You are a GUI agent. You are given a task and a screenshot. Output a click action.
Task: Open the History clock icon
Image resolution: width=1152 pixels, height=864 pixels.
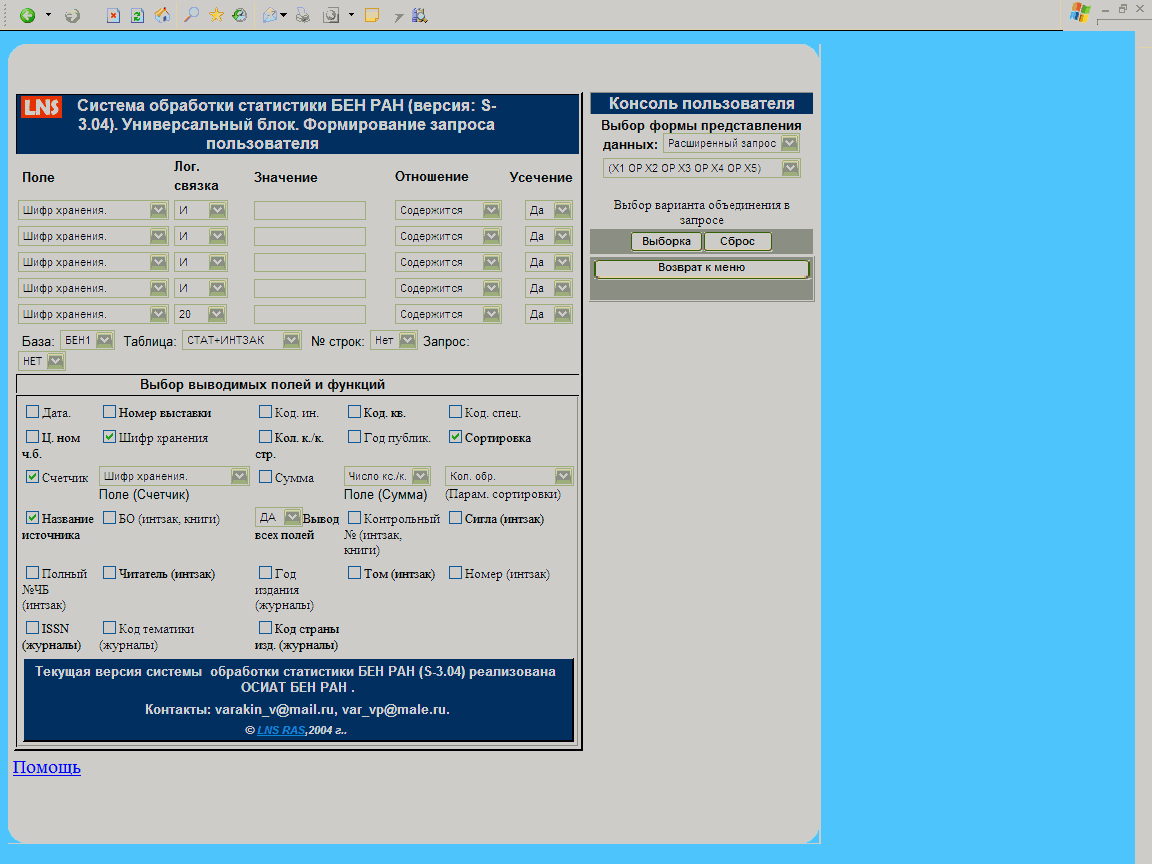240,15
